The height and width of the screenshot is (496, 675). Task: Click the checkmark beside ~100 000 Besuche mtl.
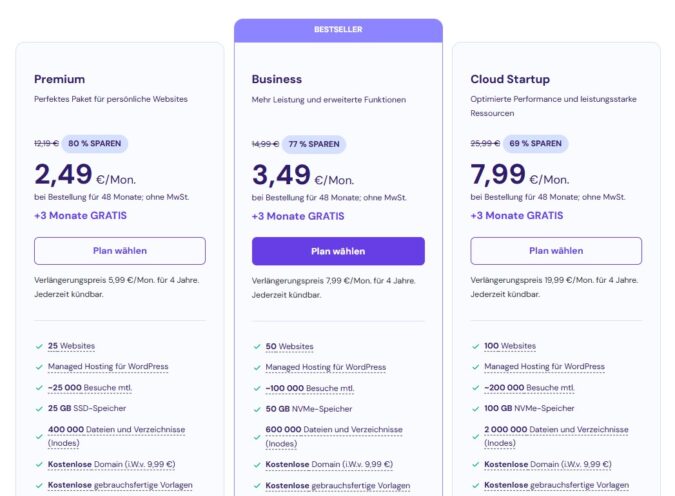click(257, 388)
